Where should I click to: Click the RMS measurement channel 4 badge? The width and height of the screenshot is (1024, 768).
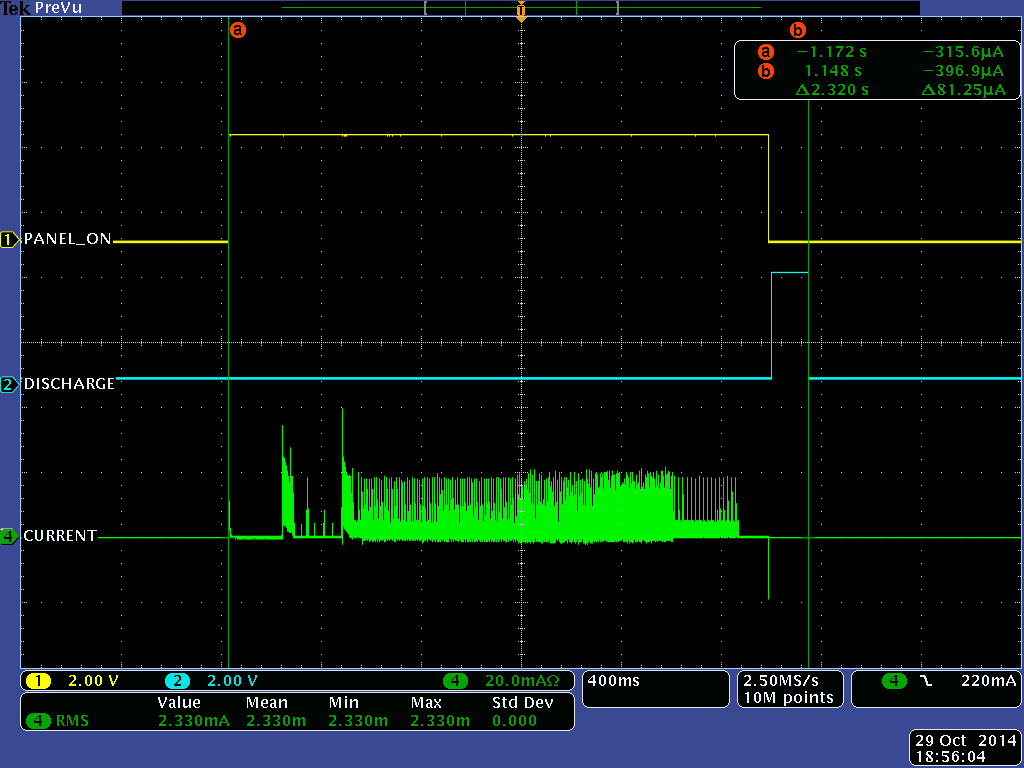39,720
